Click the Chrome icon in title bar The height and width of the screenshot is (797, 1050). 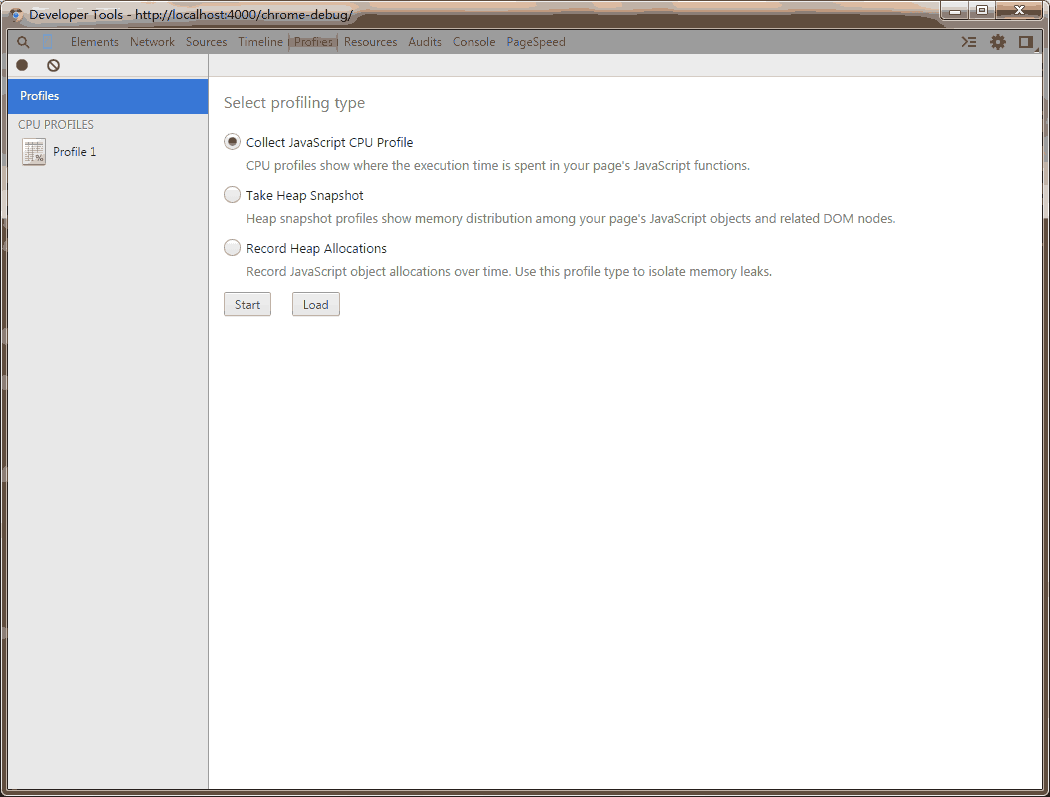[16, 14]
